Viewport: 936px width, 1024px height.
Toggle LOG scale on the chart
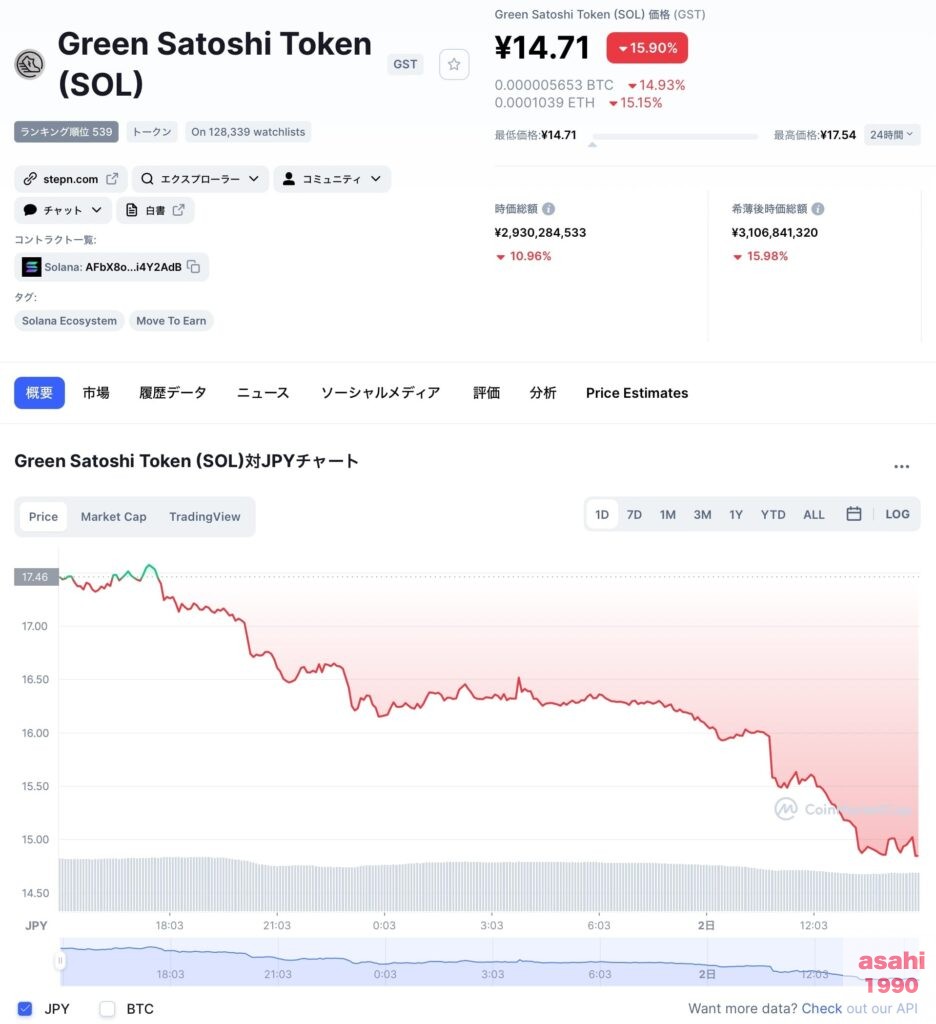point(897,514)
